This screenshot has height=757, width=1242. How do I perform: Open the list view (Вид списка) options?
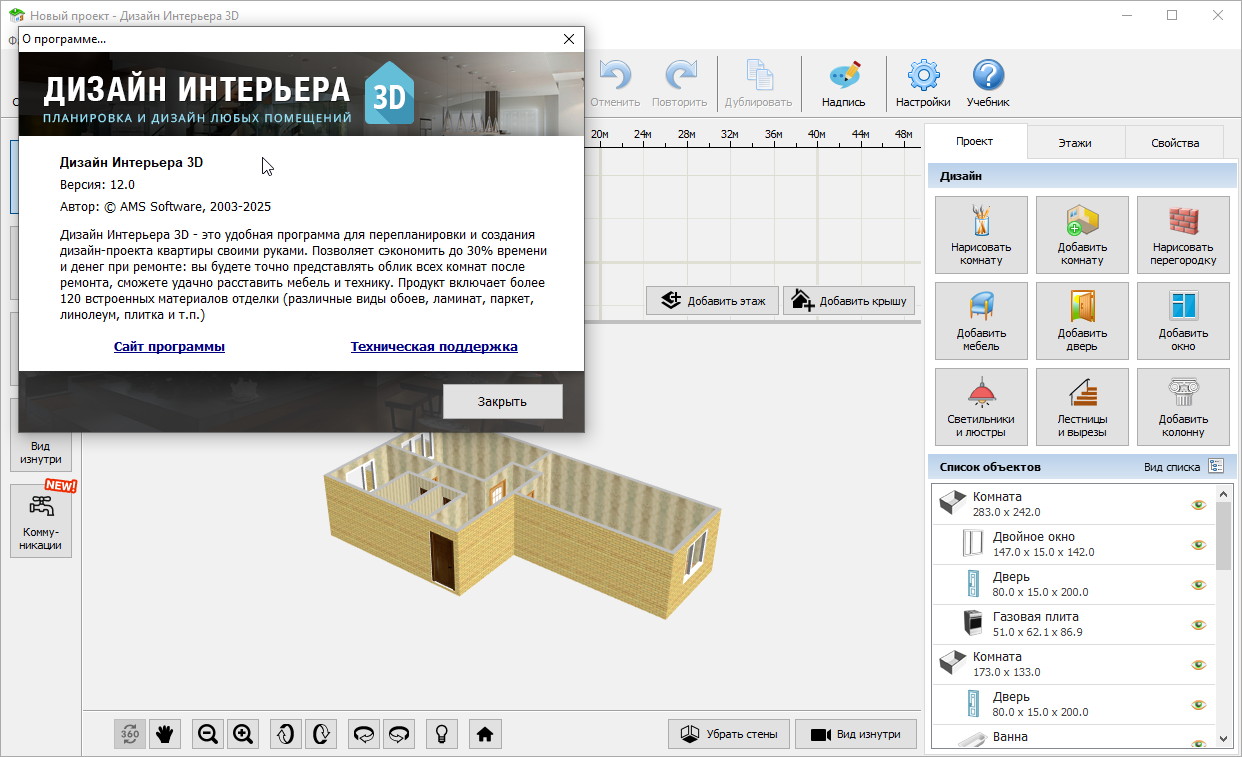[x=1216, y=467]
